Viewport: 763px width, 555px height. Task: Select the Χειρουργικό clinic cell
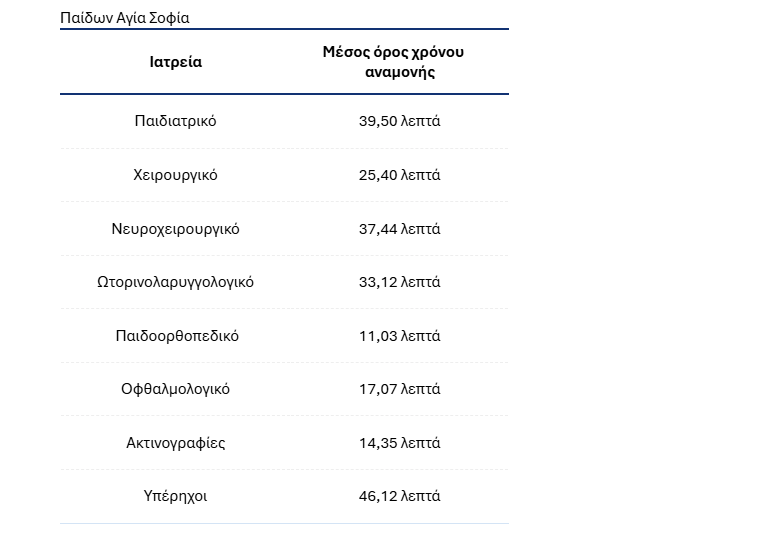[x=175, y=175]
